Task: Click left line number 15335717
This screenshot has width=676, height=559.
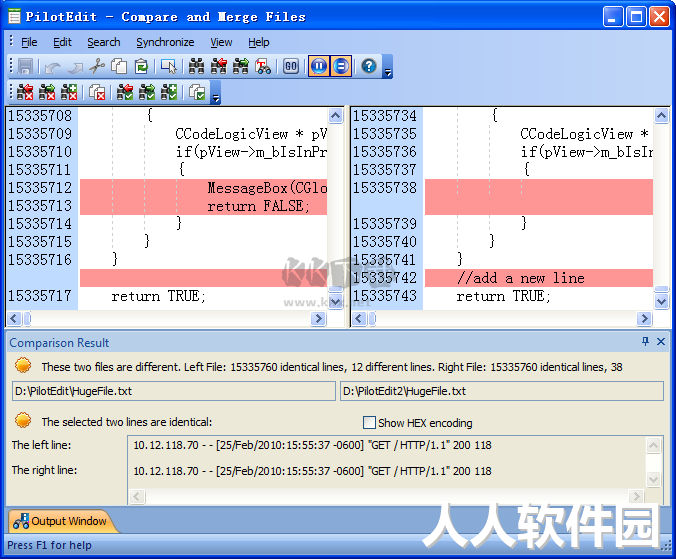Action: [x=40, y=296]
